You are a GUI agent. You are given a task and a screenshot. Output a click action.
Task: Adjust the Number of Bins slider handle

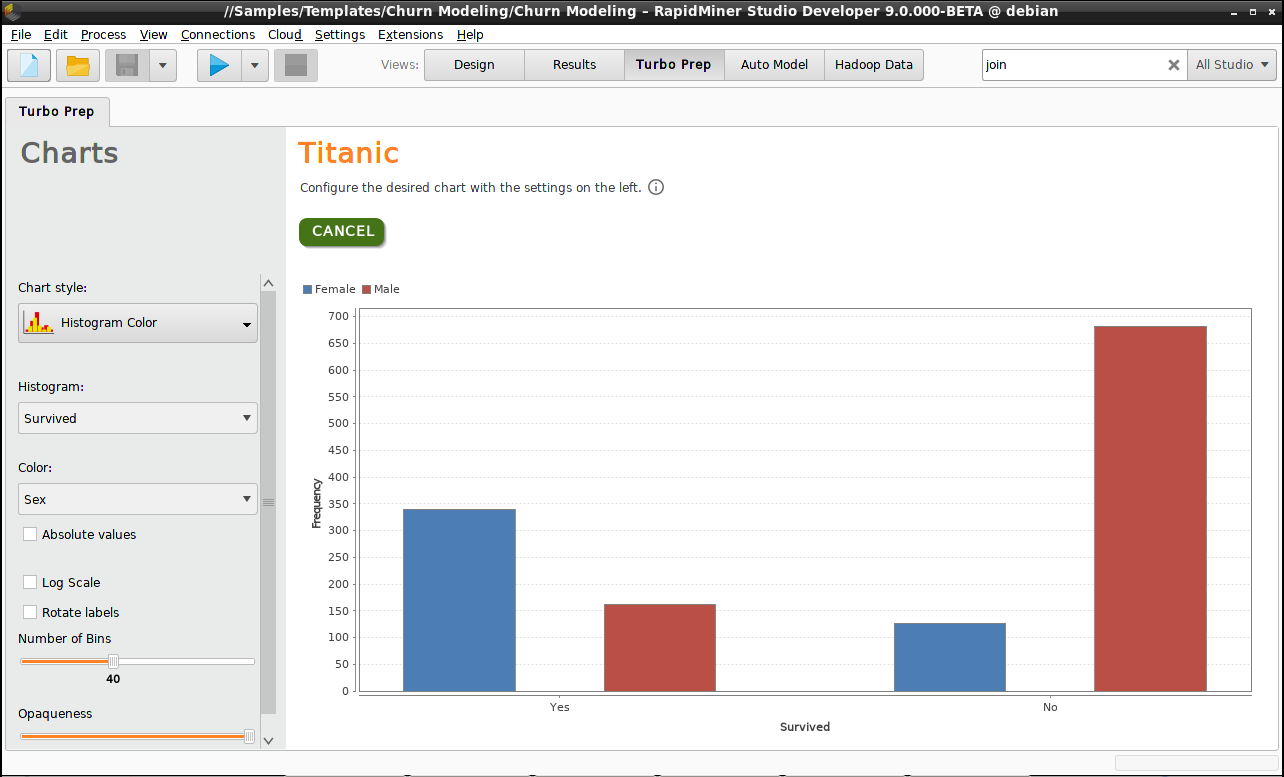click(x=113, y=661)
